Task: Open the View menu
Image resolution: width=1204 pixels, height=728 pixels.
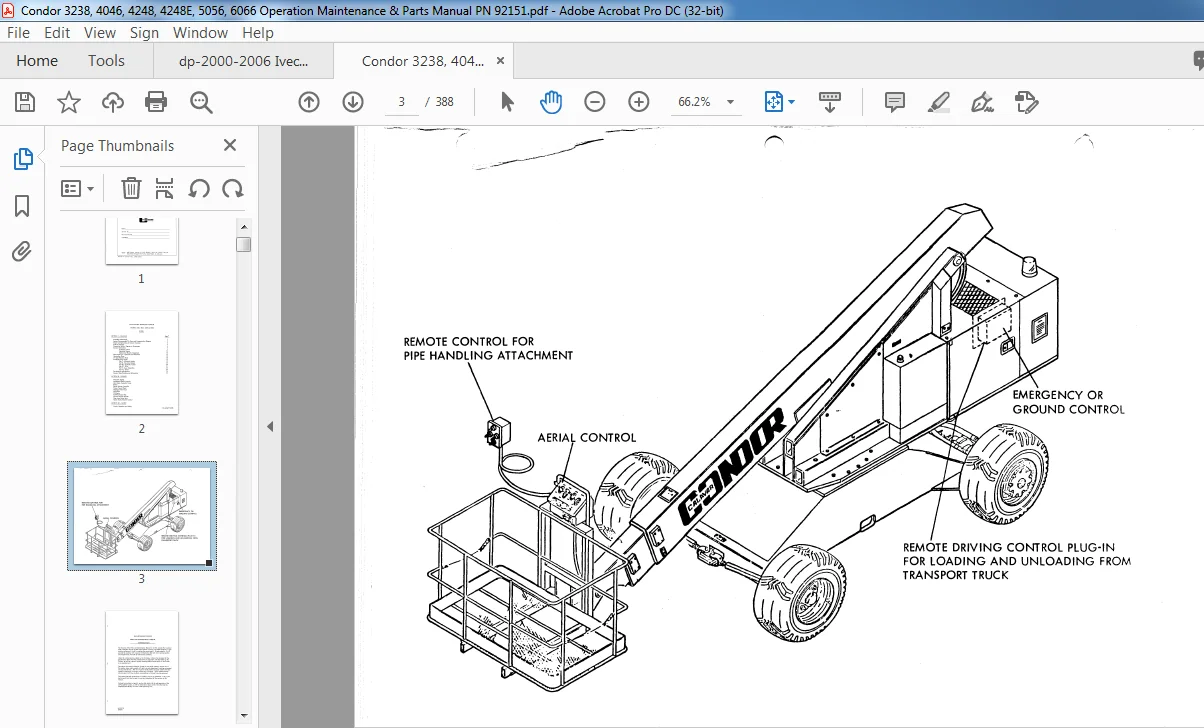Action: point(100,32)
